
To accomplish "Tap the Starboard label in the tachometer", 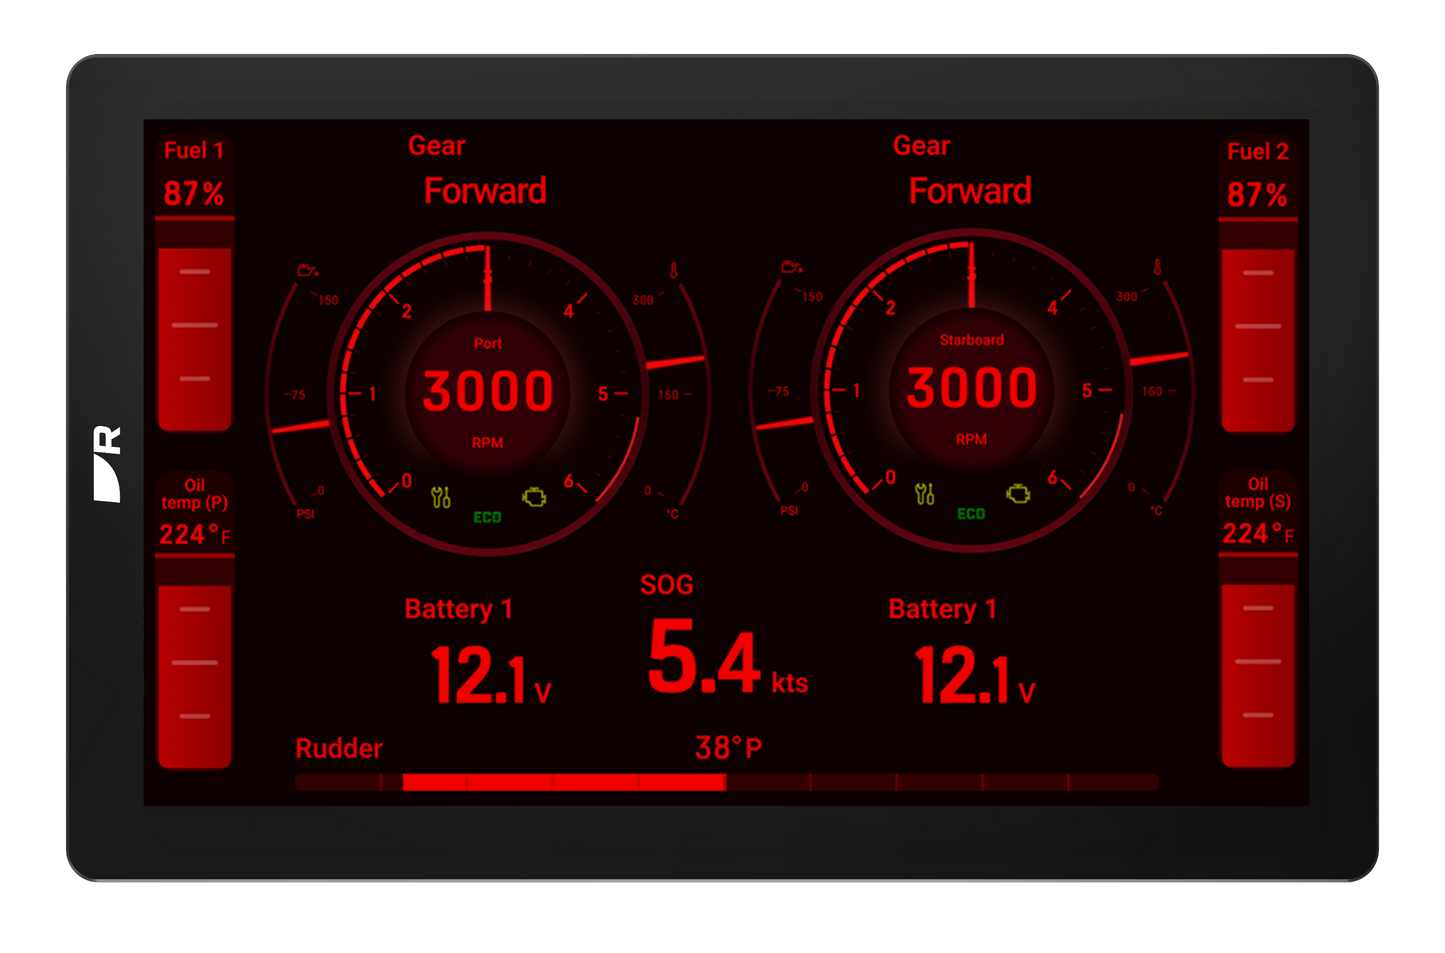I will (972, 340).
